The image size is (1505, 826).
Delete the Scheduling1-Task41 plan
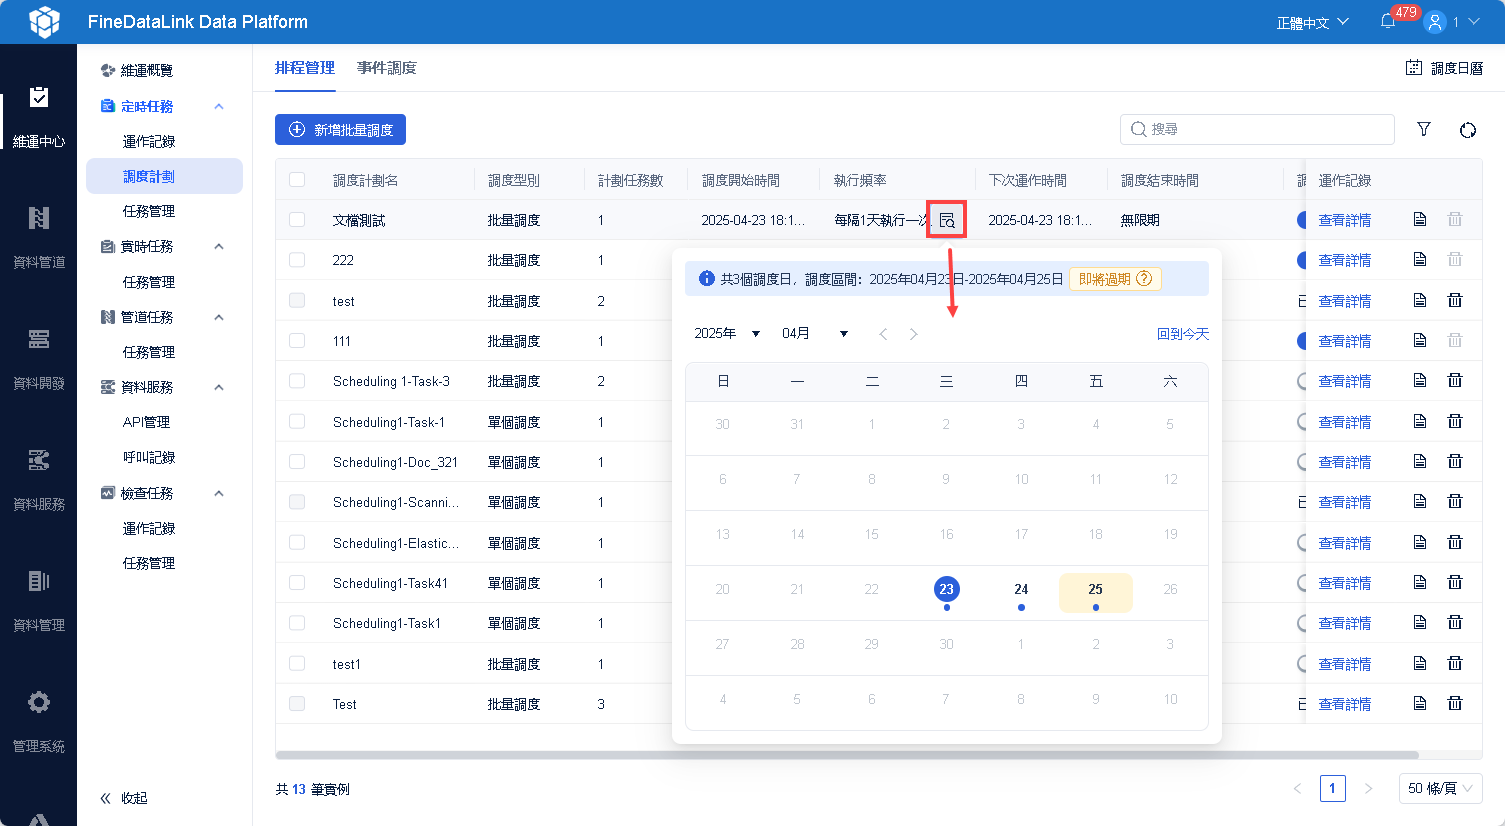[1455, 582]
